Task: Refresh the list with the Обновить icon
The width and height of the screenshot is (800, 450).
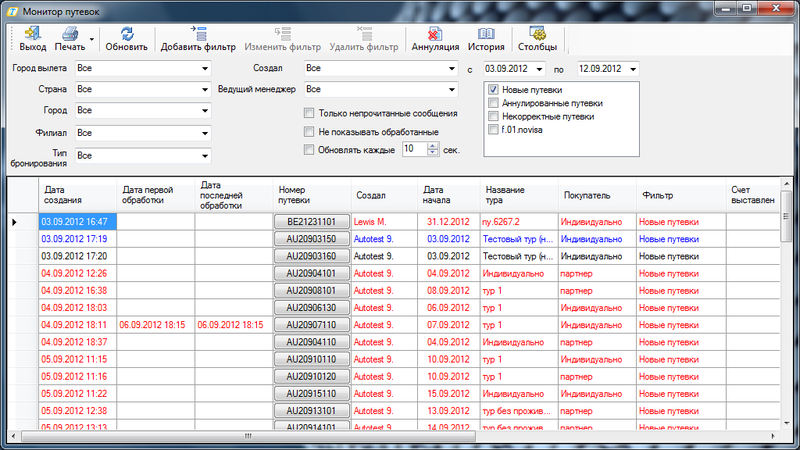Action: click(126, 34)
